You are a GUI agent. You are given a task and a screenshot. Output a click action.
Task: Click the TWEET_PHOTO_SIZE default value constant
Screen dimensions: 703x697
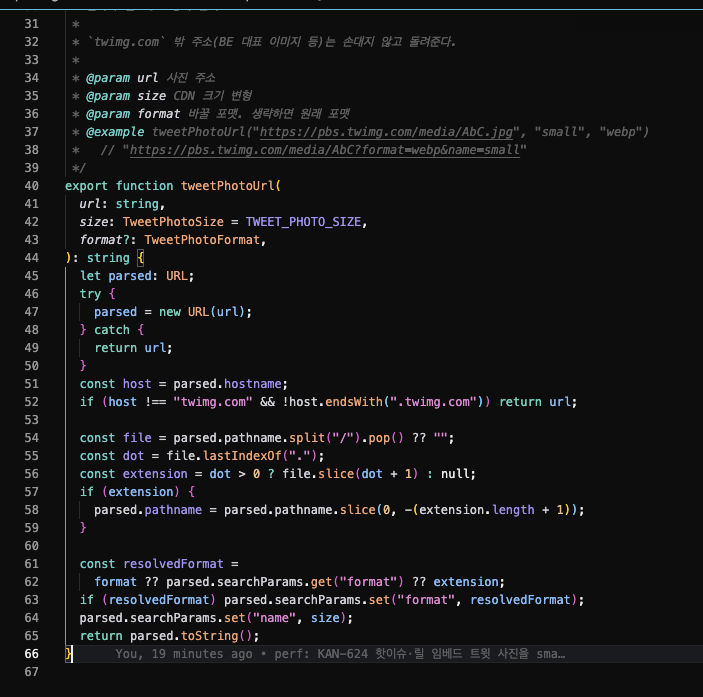[303, 222]
